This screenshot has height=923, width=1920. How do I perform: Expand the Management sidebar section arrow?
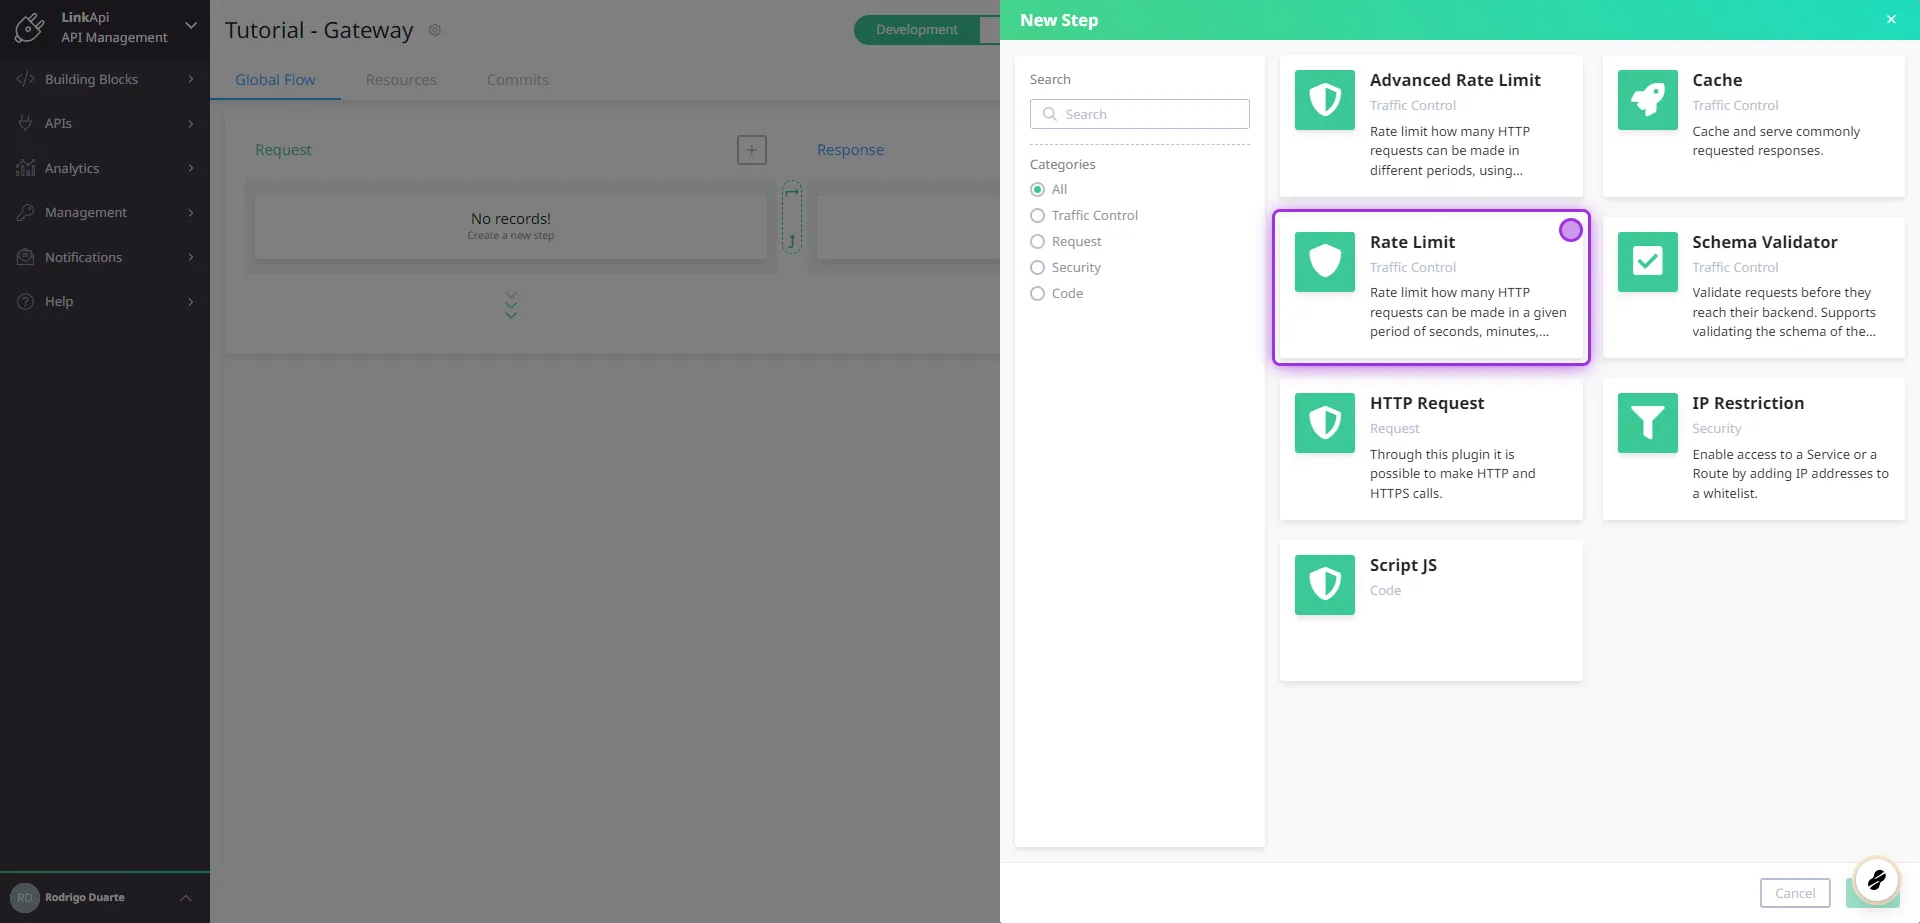pyautogui.click(x=191, y=212)
